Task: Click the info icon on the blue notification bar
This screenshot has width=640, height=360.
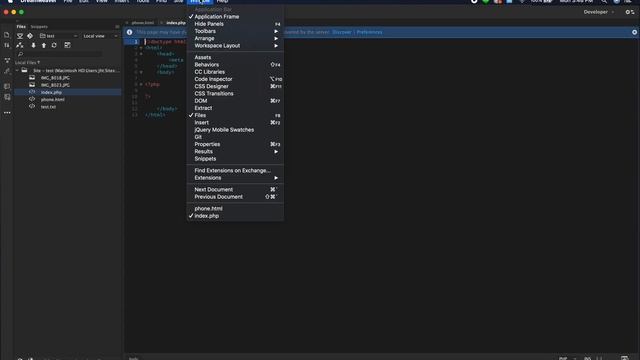Action: 129,32
